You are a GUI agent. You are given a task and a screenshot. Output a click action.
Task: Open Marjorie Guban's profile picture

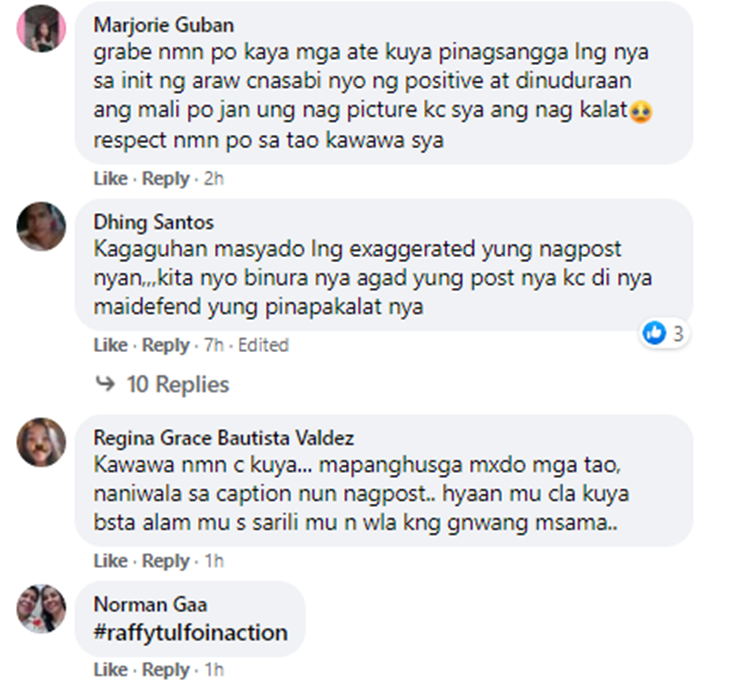(x=41, y=27)
